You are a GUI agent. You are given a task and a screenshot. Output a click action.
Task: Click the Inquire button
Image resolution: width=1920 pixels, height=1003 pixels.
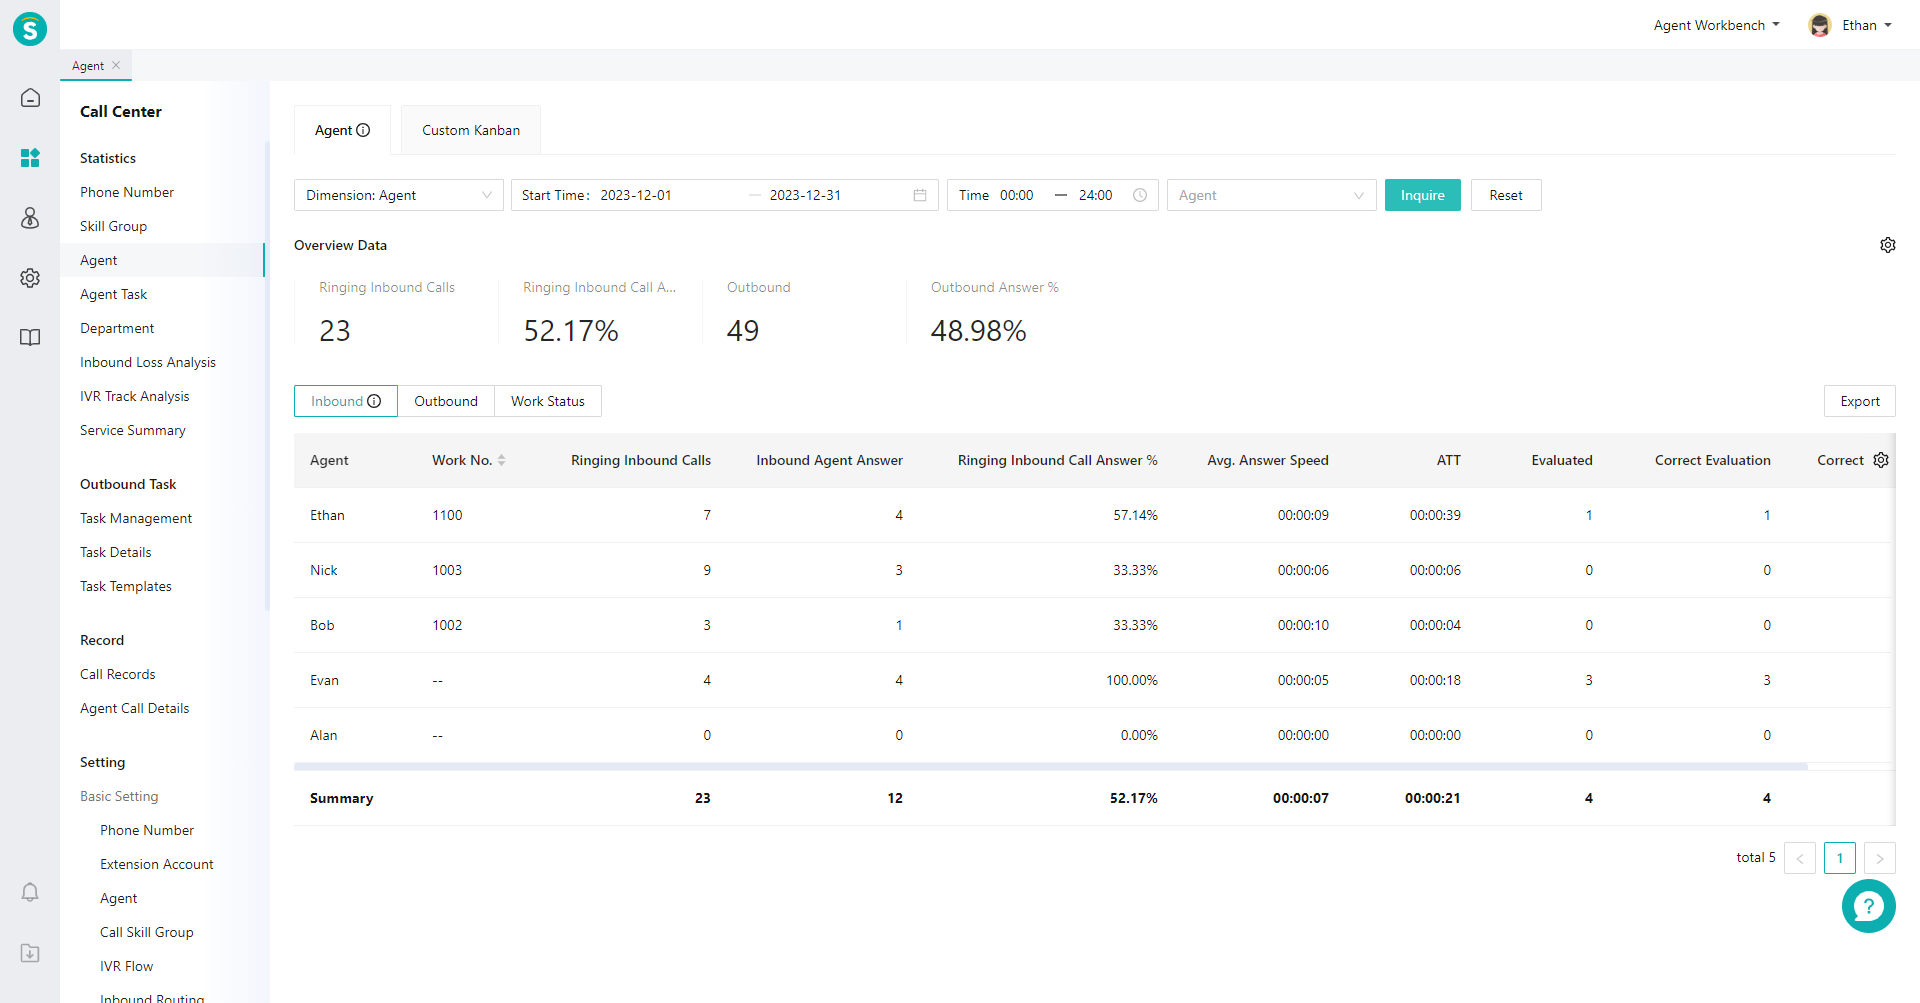click(x=1423, y=195)
